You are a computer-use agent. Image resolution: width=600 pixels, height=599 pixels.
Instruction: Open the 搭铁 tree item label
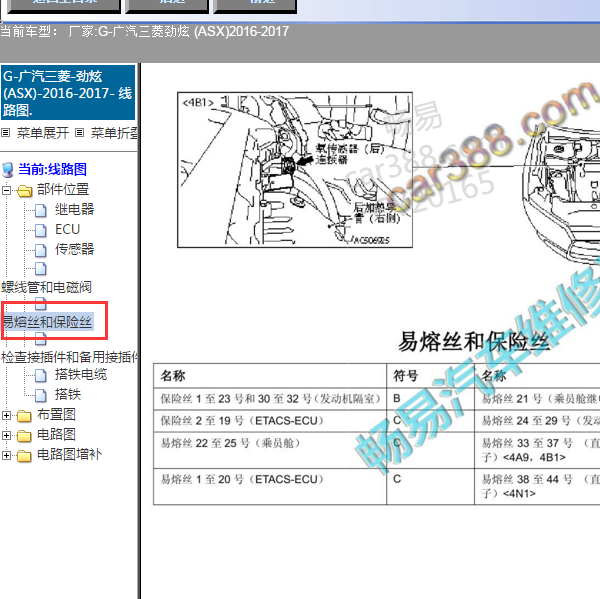68,394
